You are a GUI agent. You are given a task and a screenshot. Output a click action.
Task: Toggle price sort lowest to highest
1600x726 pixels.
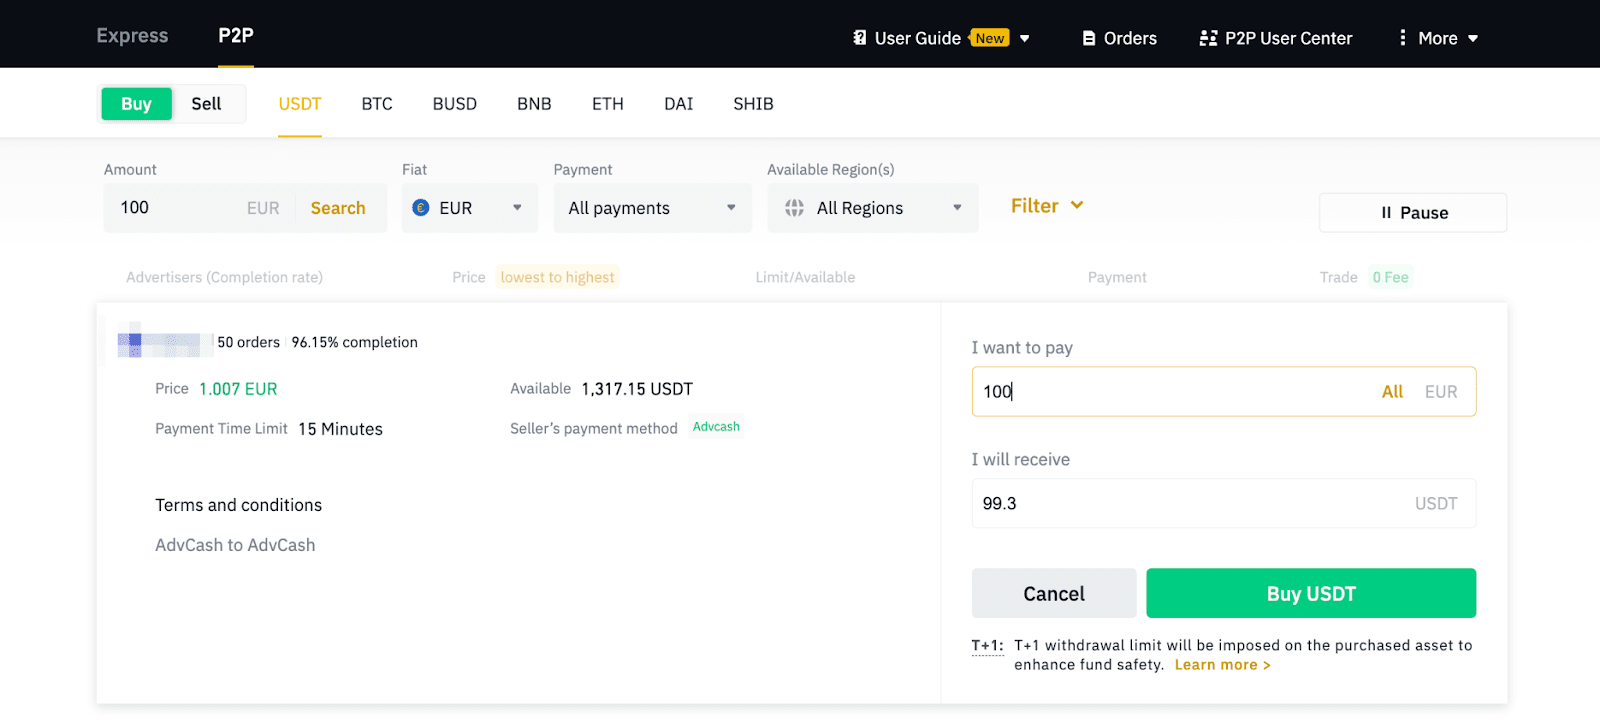557,277
